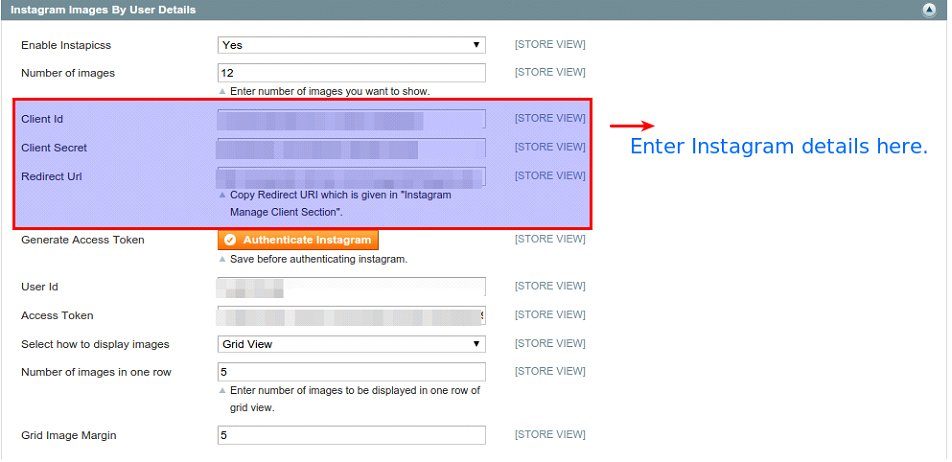Open the Enable Instapicss dropdown

[352, 45]
